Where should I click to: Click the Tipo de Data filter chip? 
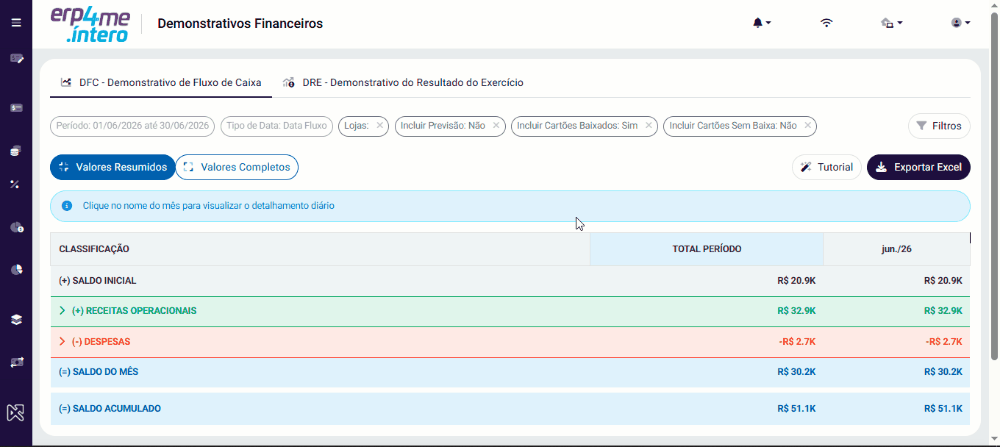click(277, 126)
